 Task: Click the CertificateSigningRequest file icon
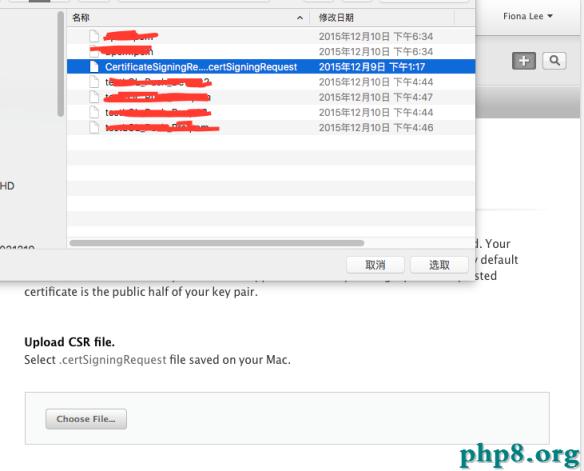[x=94, y=67]
